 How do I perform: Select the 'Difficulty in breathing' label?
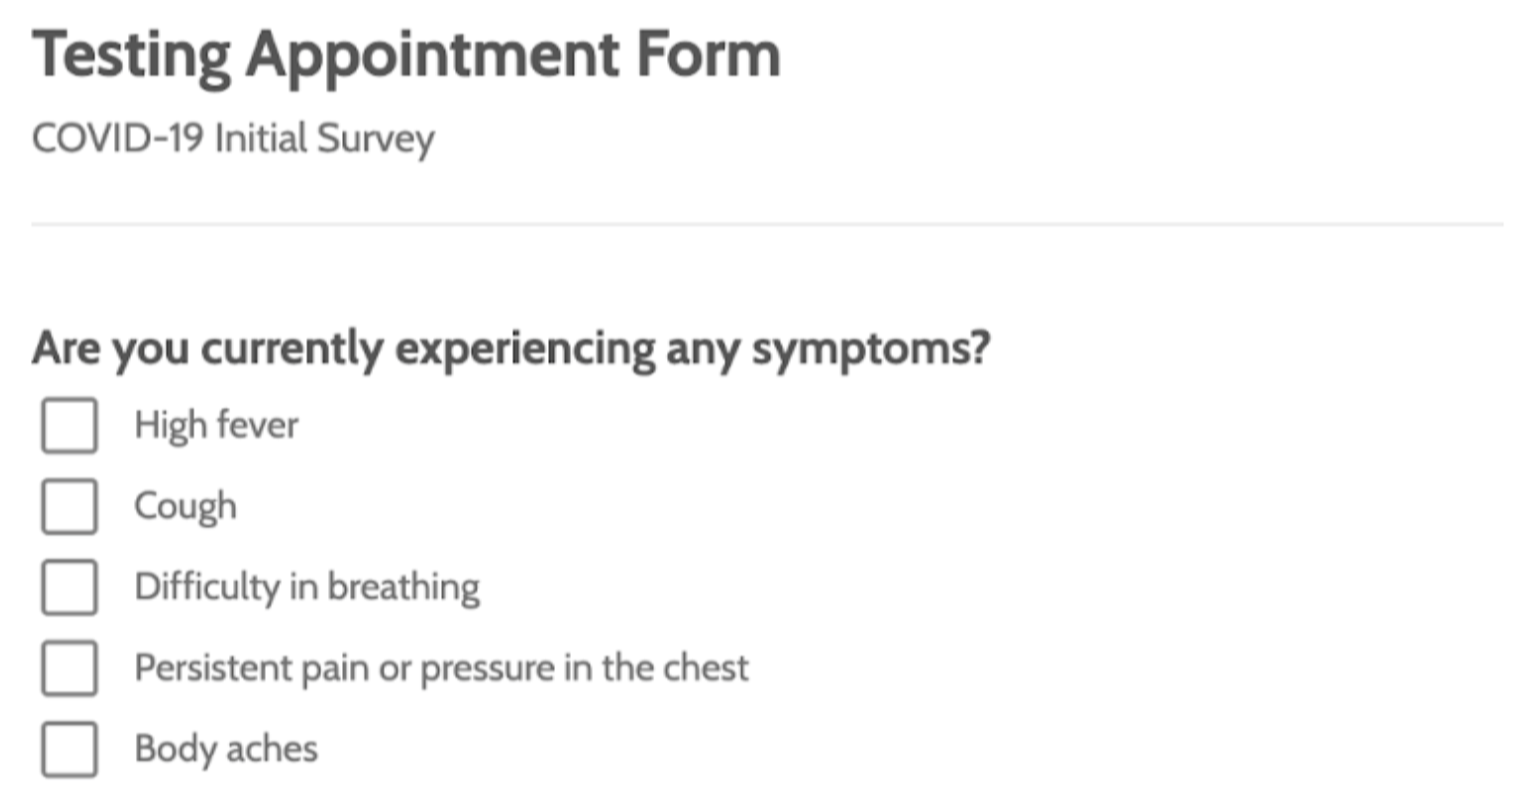click(x=307, y=587)
